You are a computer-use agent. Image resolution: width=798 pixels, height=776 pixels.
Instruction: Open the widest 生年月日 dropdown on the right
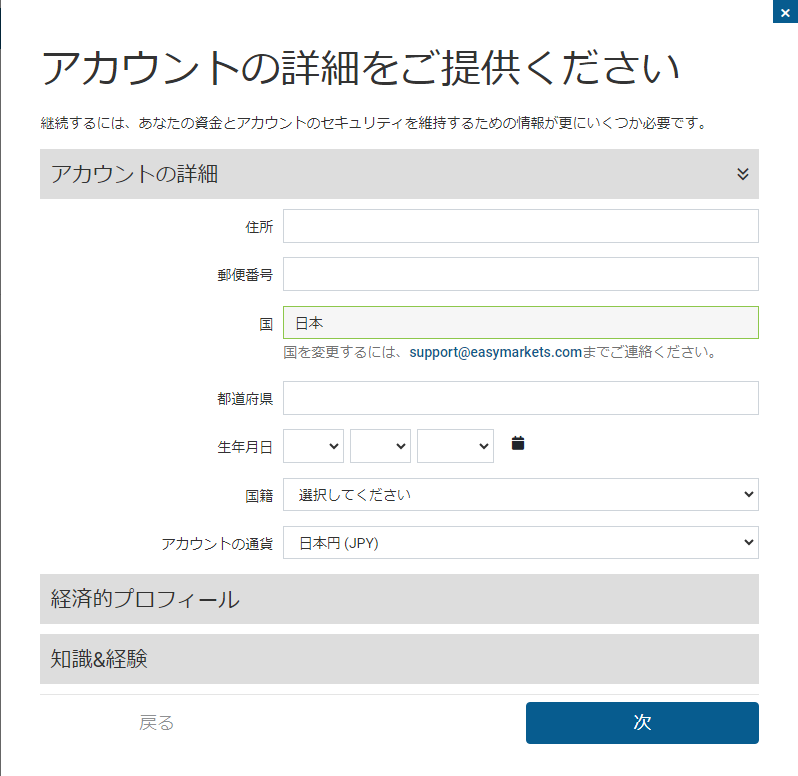[x=455, y=446]
